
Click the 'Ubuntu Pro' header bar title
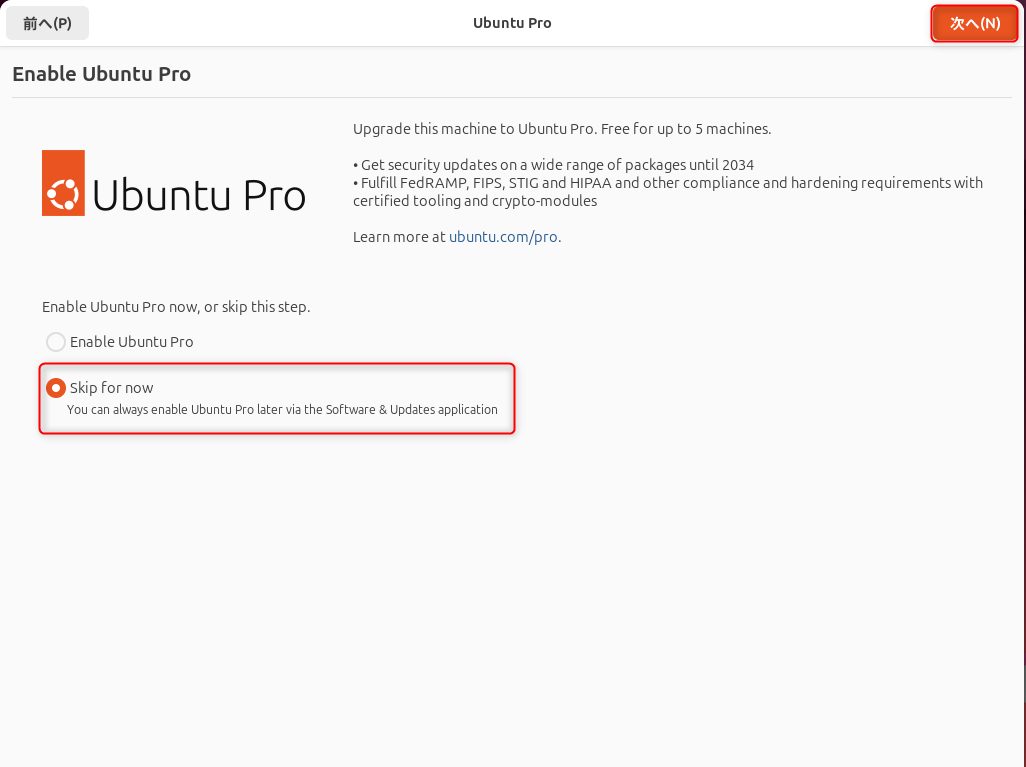coord(512,23)
